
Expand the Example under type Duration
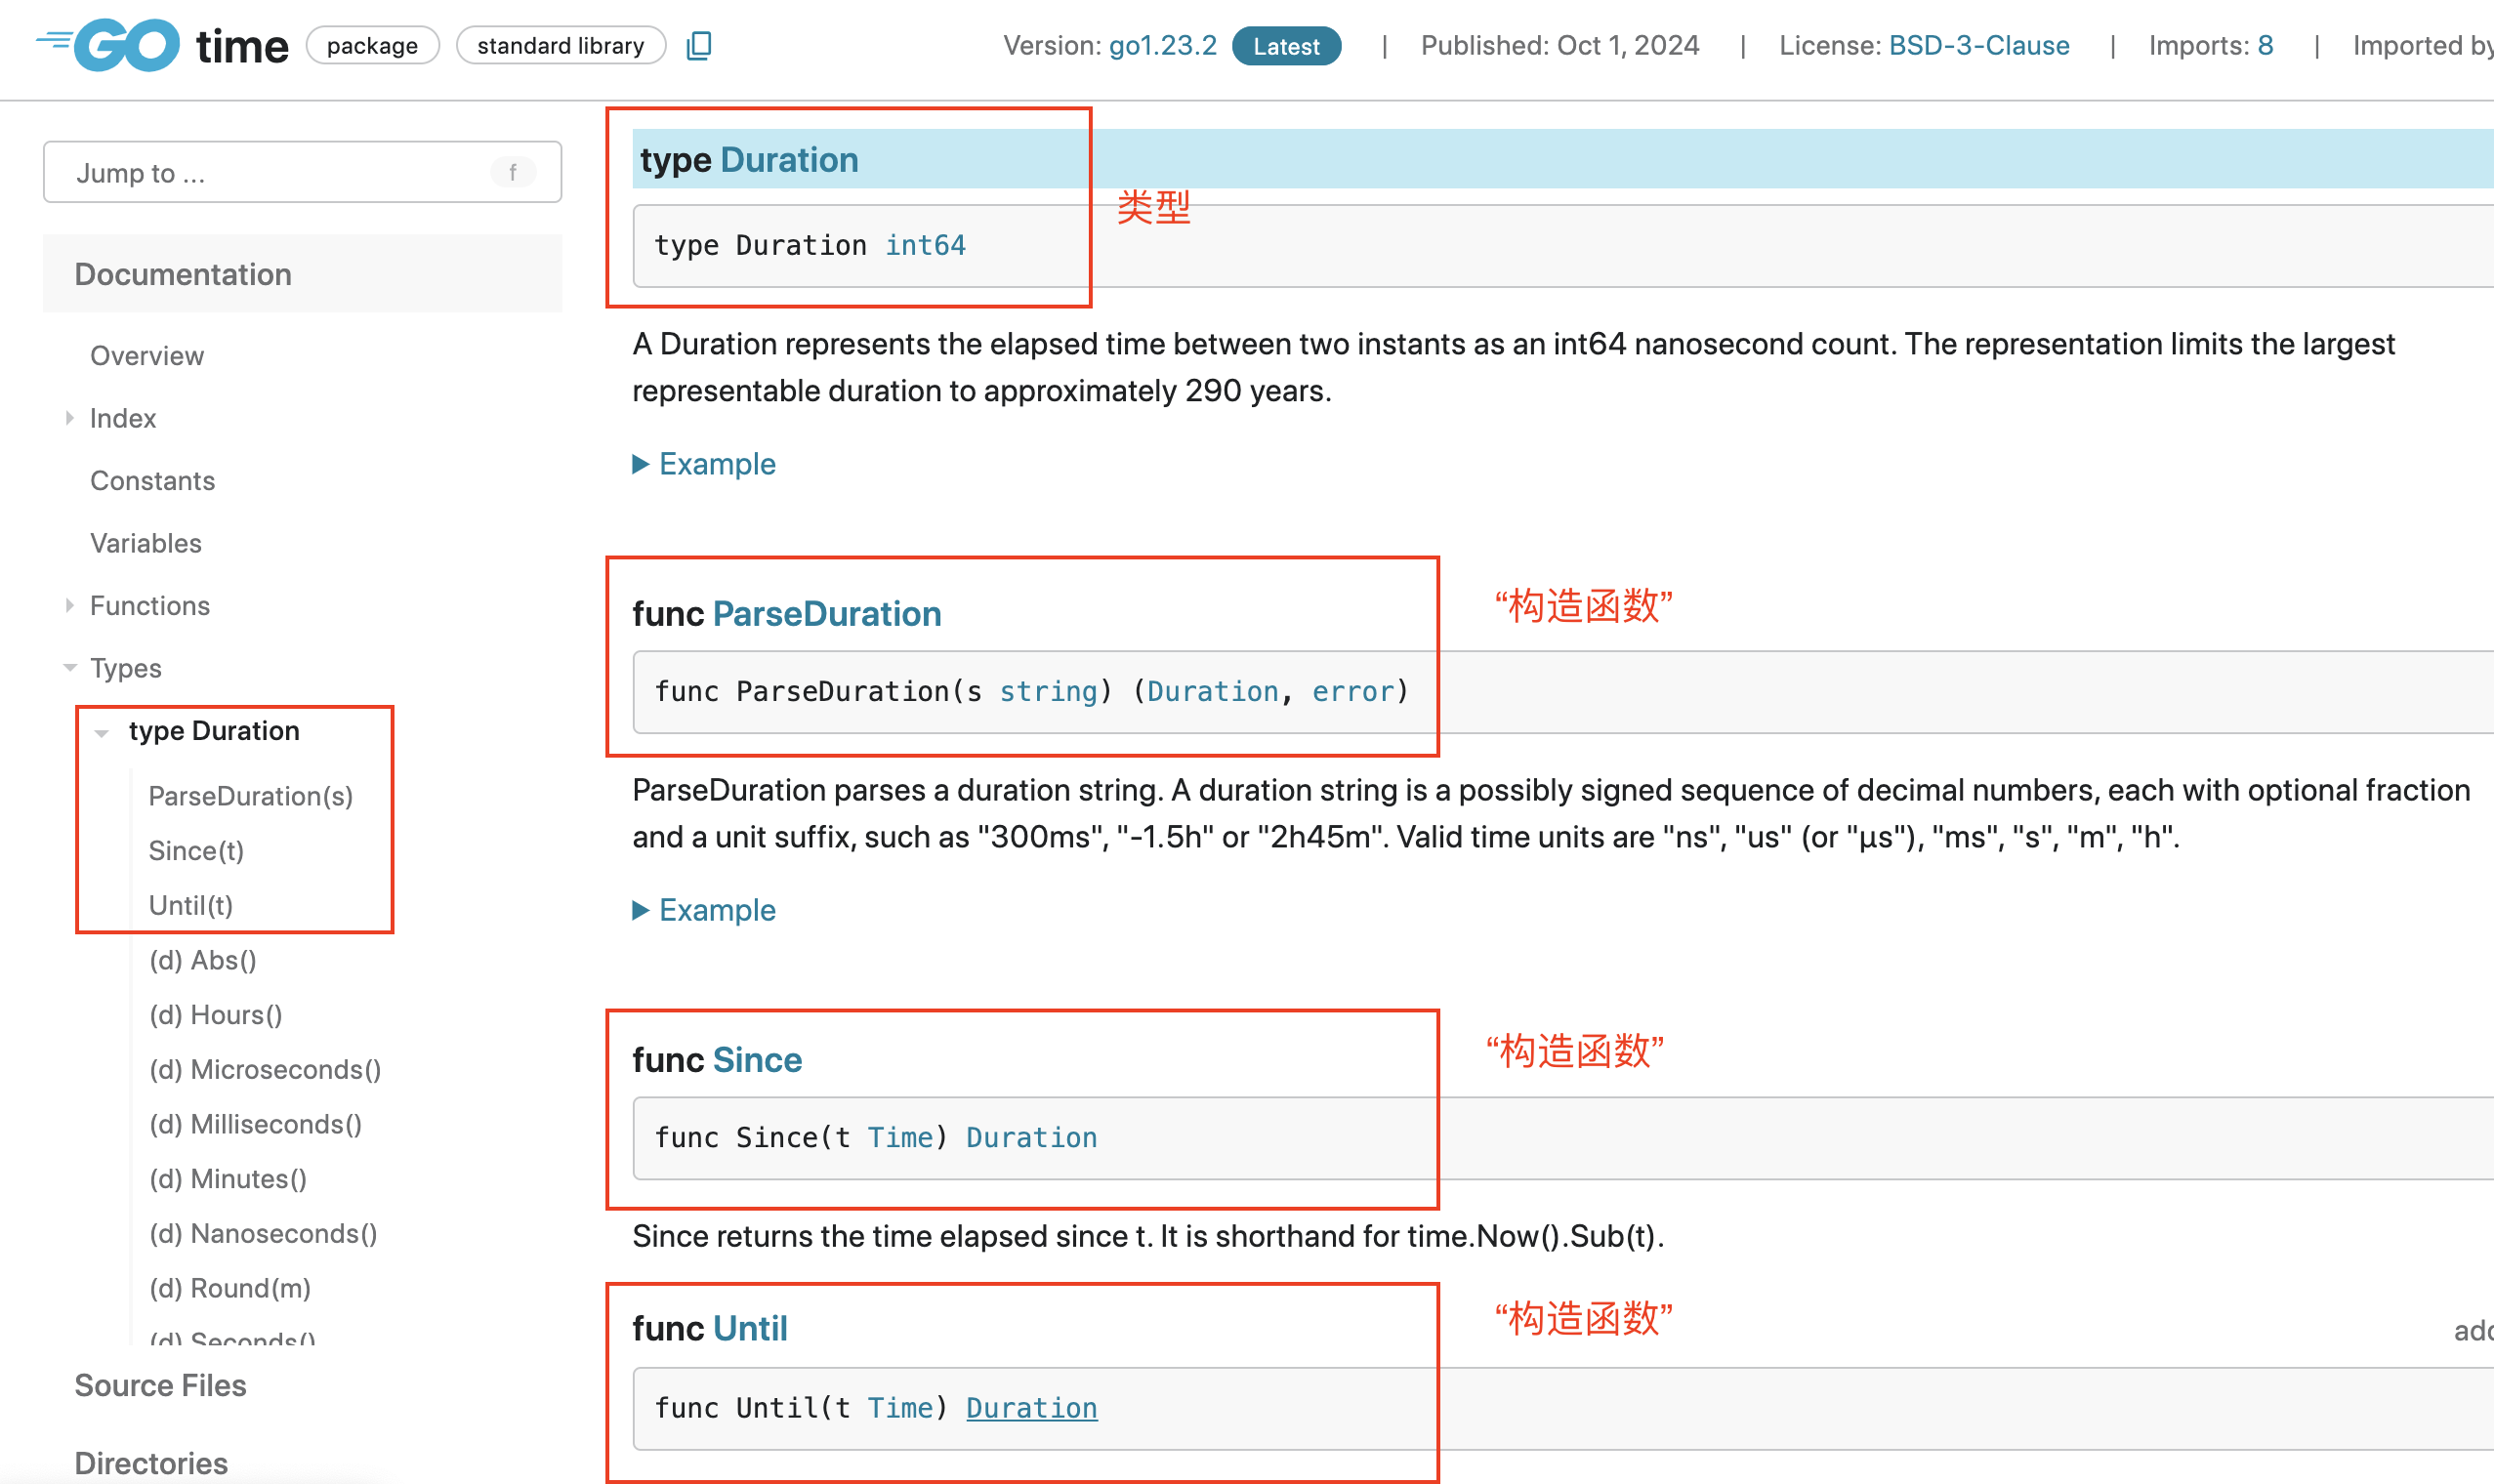(704, 464)
